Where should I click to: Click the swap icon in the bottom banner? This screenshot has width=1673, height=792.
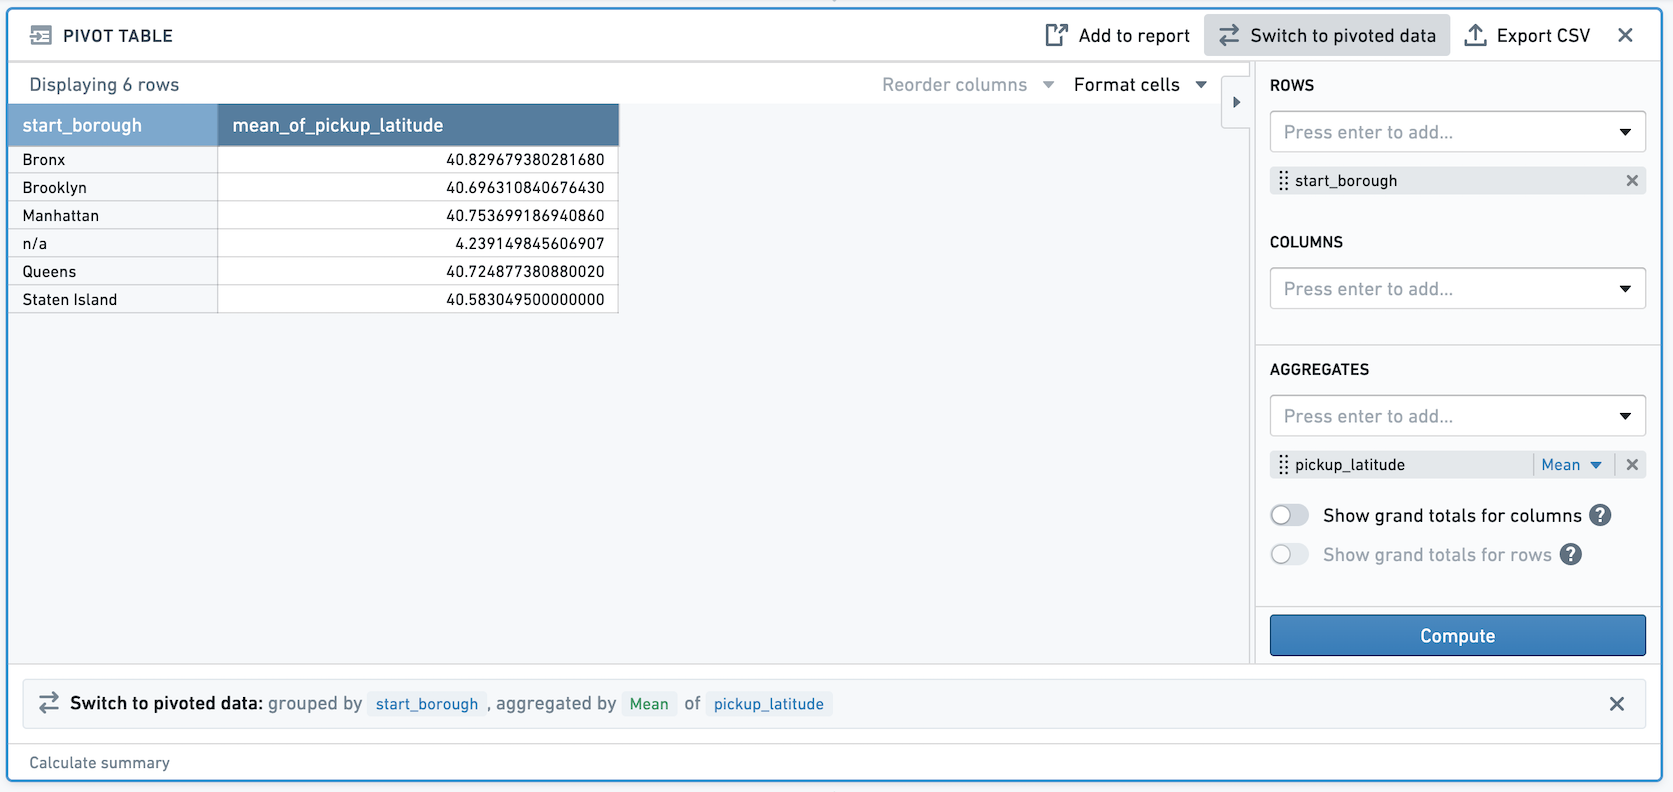[x=48, y=703]
